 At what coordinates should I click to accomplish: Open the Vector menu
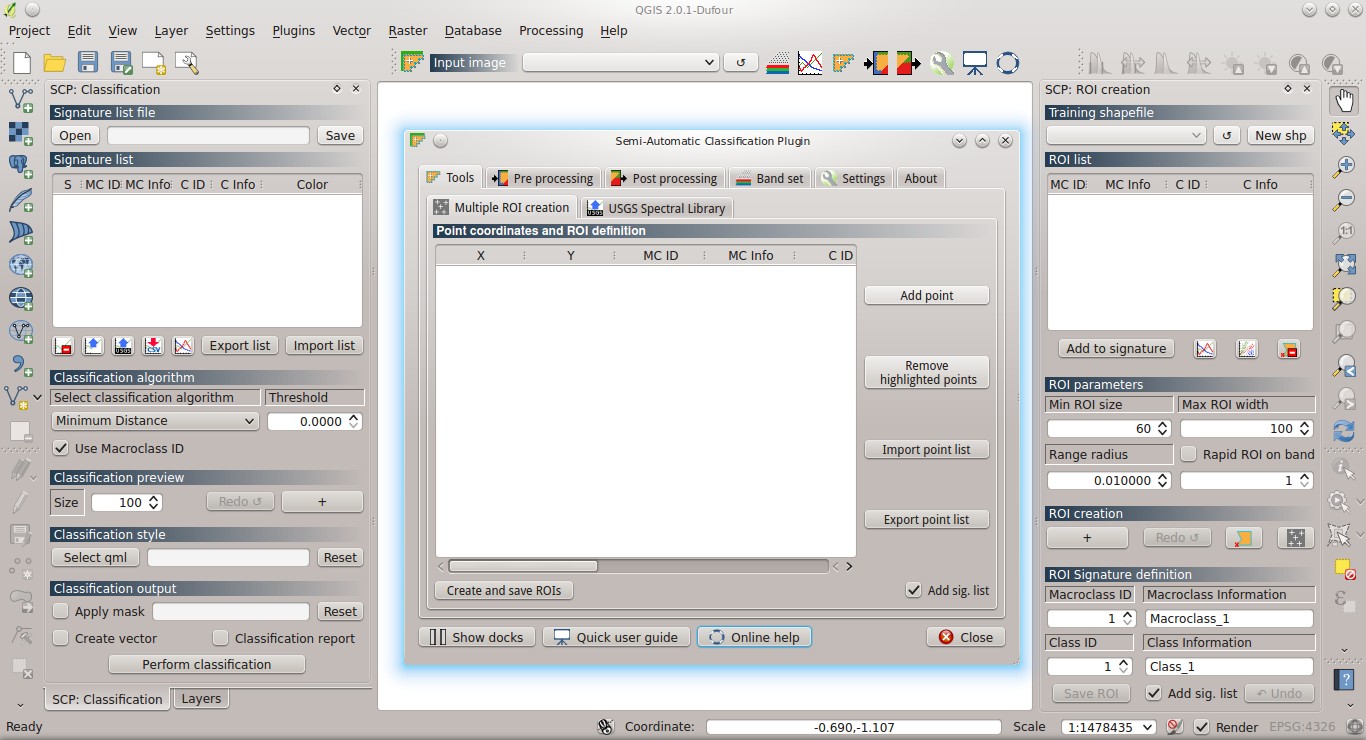[352, 31]
